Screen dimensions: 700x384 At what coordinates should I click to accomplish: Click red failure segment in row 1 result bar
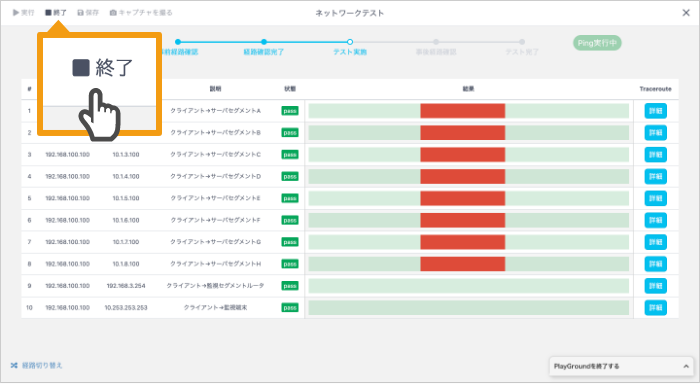click(x=462, y=111)
